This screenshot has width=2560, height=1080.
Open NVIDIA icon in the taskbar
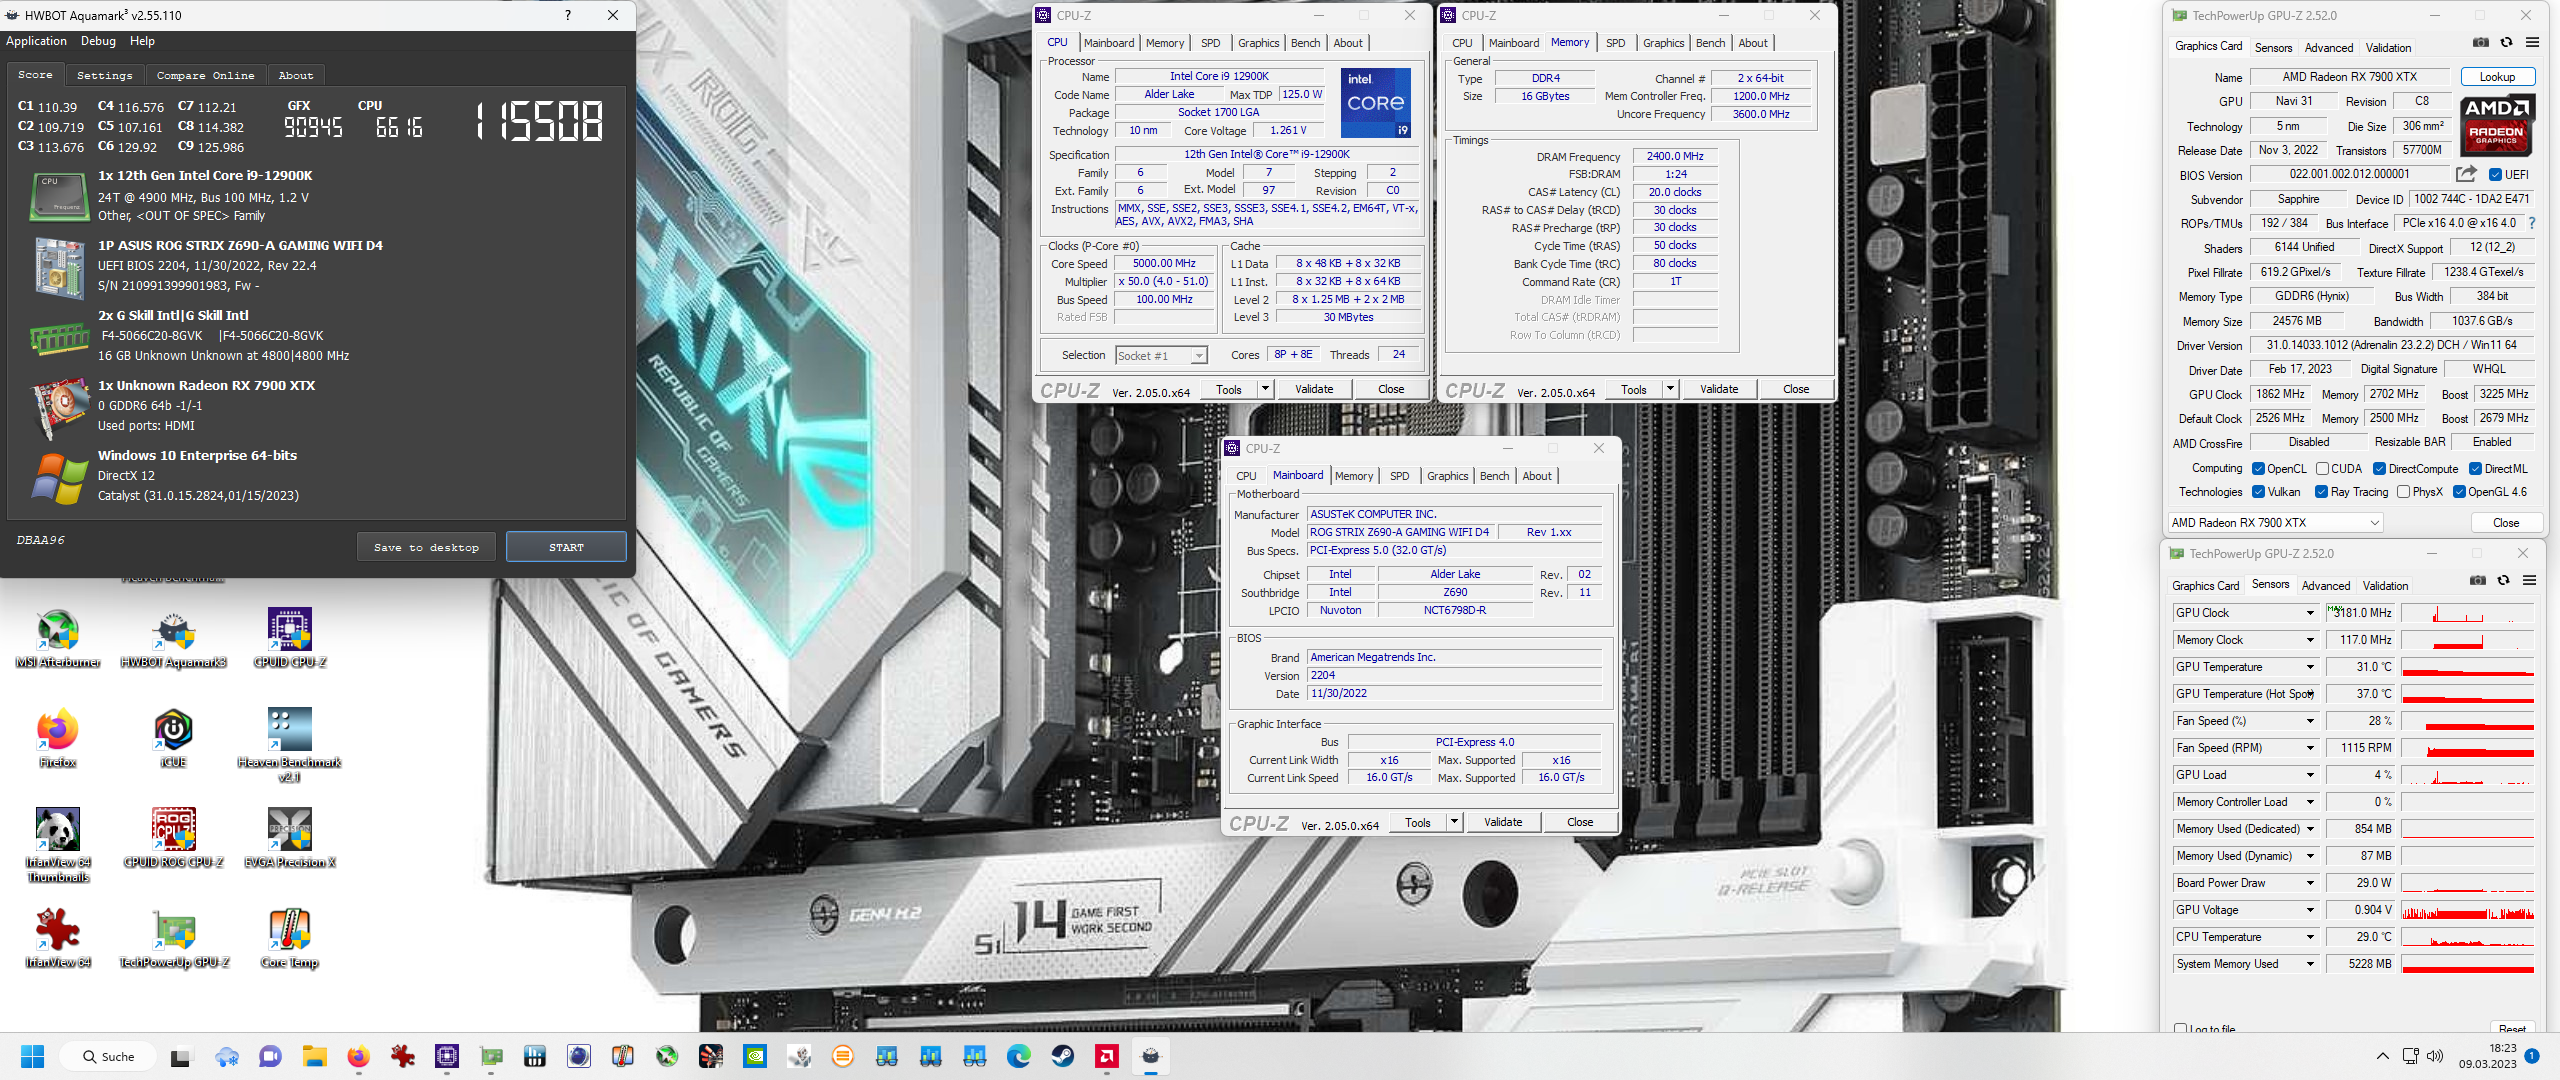[754, 1056]
